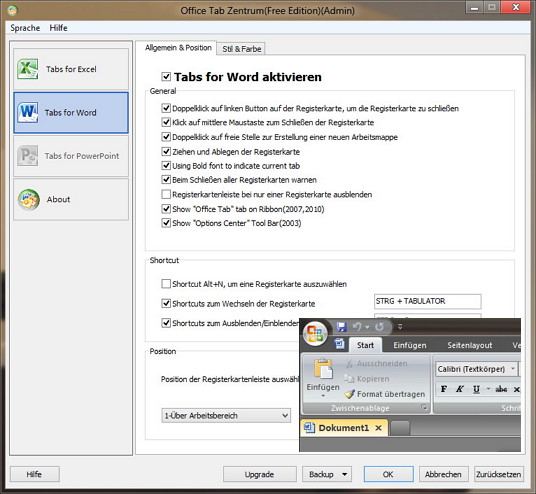Image resolution: width=536 pixels, height=494 pixels.
Task: Click the underline U button in the preview
Action: click(x=476, y=389)
